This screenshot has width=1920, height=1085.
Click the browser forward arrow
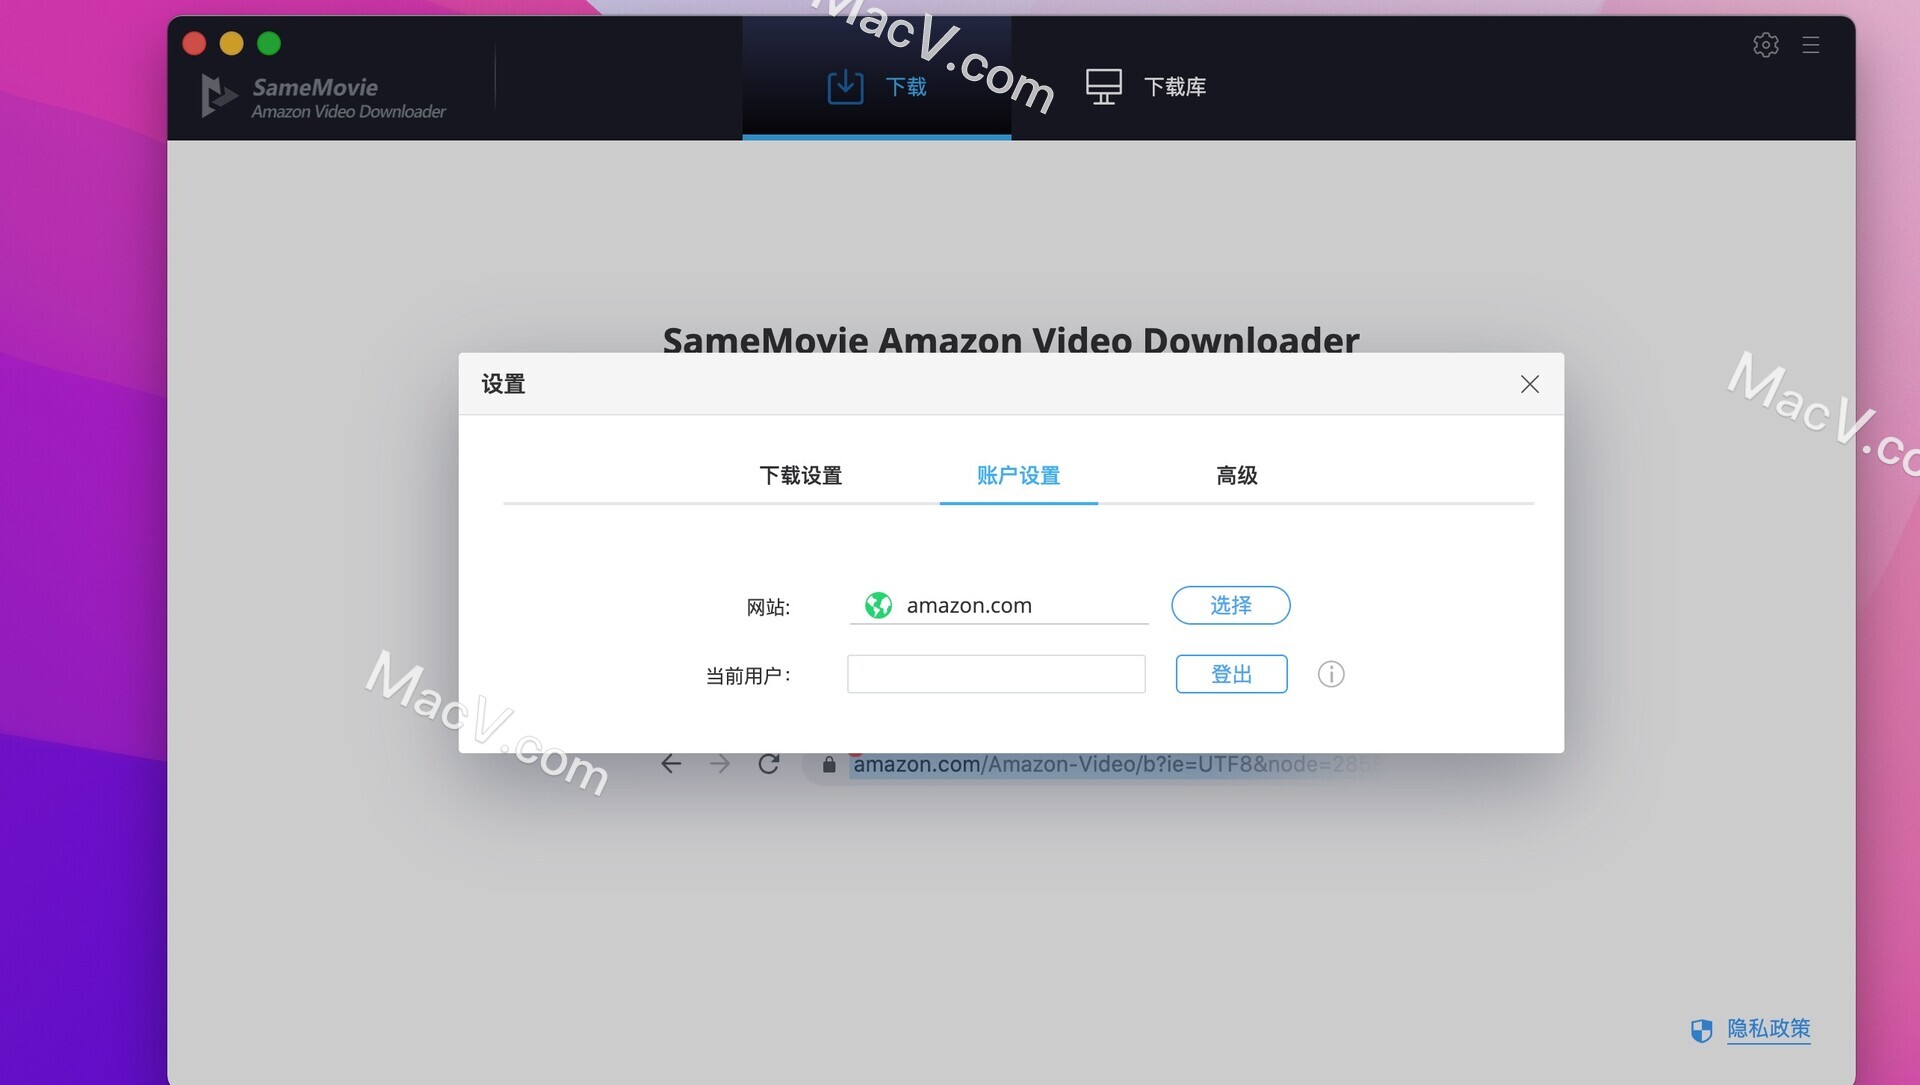(x=720, y=764)
